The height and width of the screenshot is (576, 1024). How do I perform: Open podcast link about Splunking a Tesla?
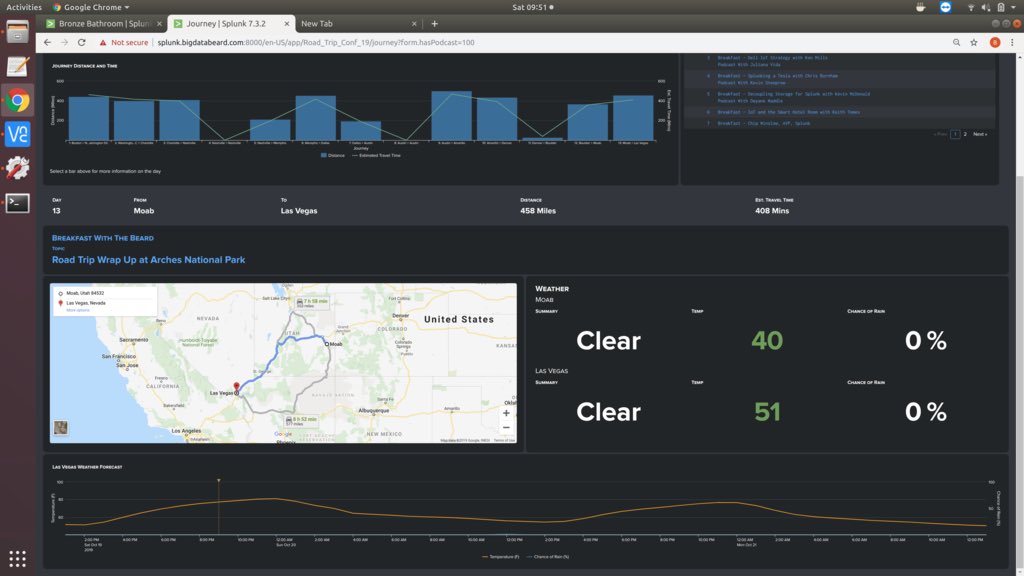tap(777, 76)
